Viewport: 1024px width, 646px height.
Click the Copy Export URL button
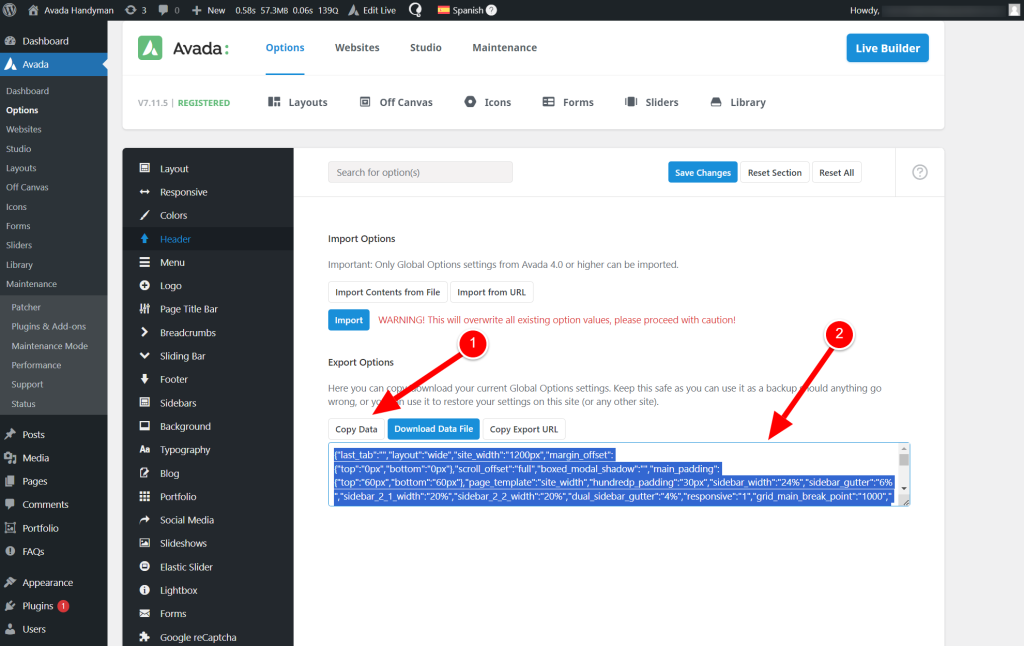point(524,429)
